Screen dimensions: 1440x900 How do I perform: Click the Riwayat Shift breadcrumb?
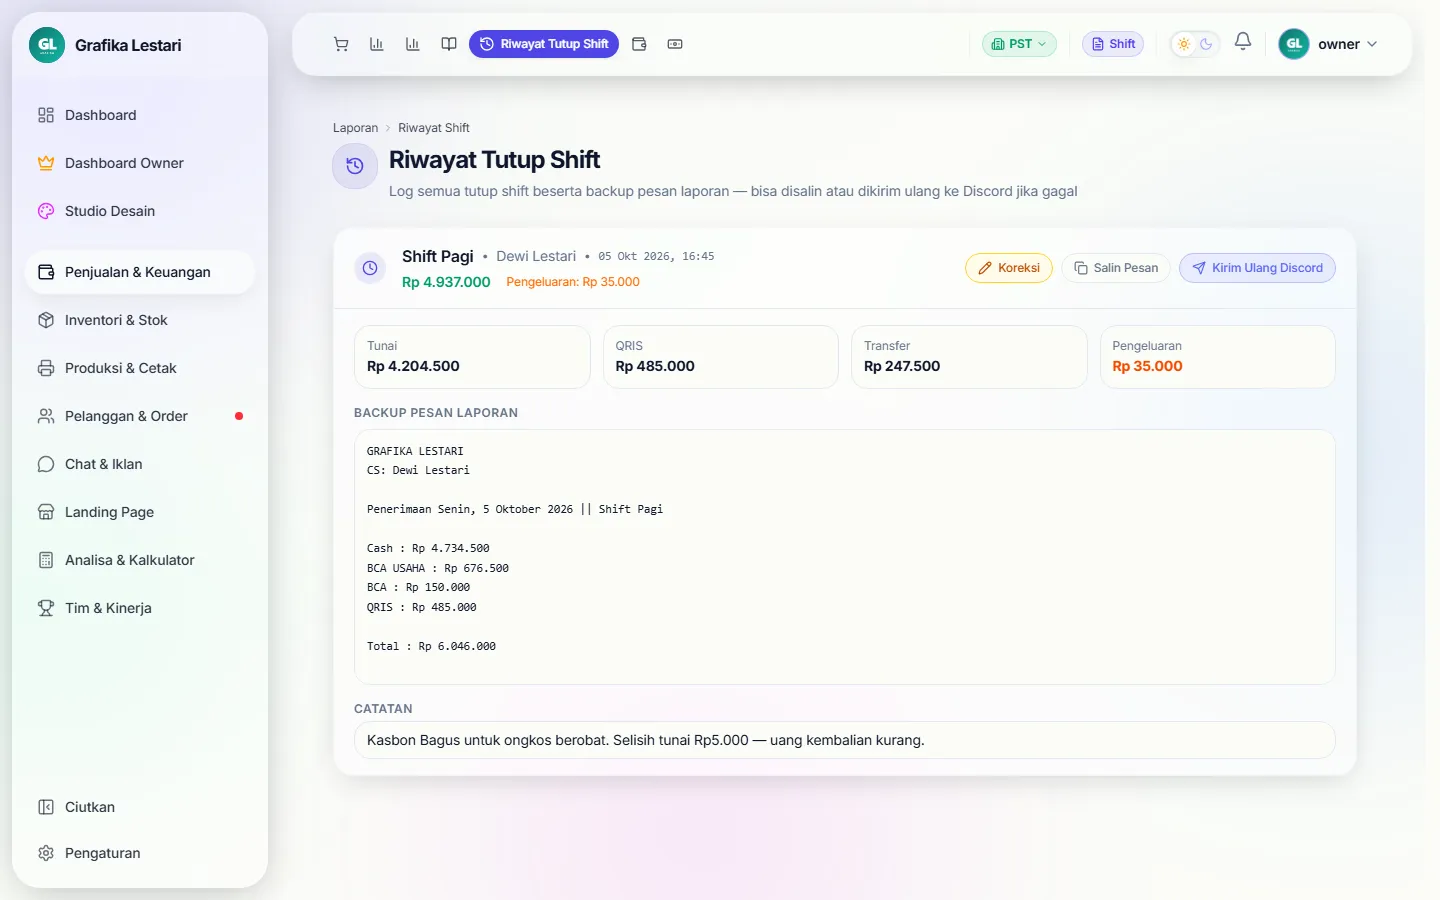tap(434, 128)
